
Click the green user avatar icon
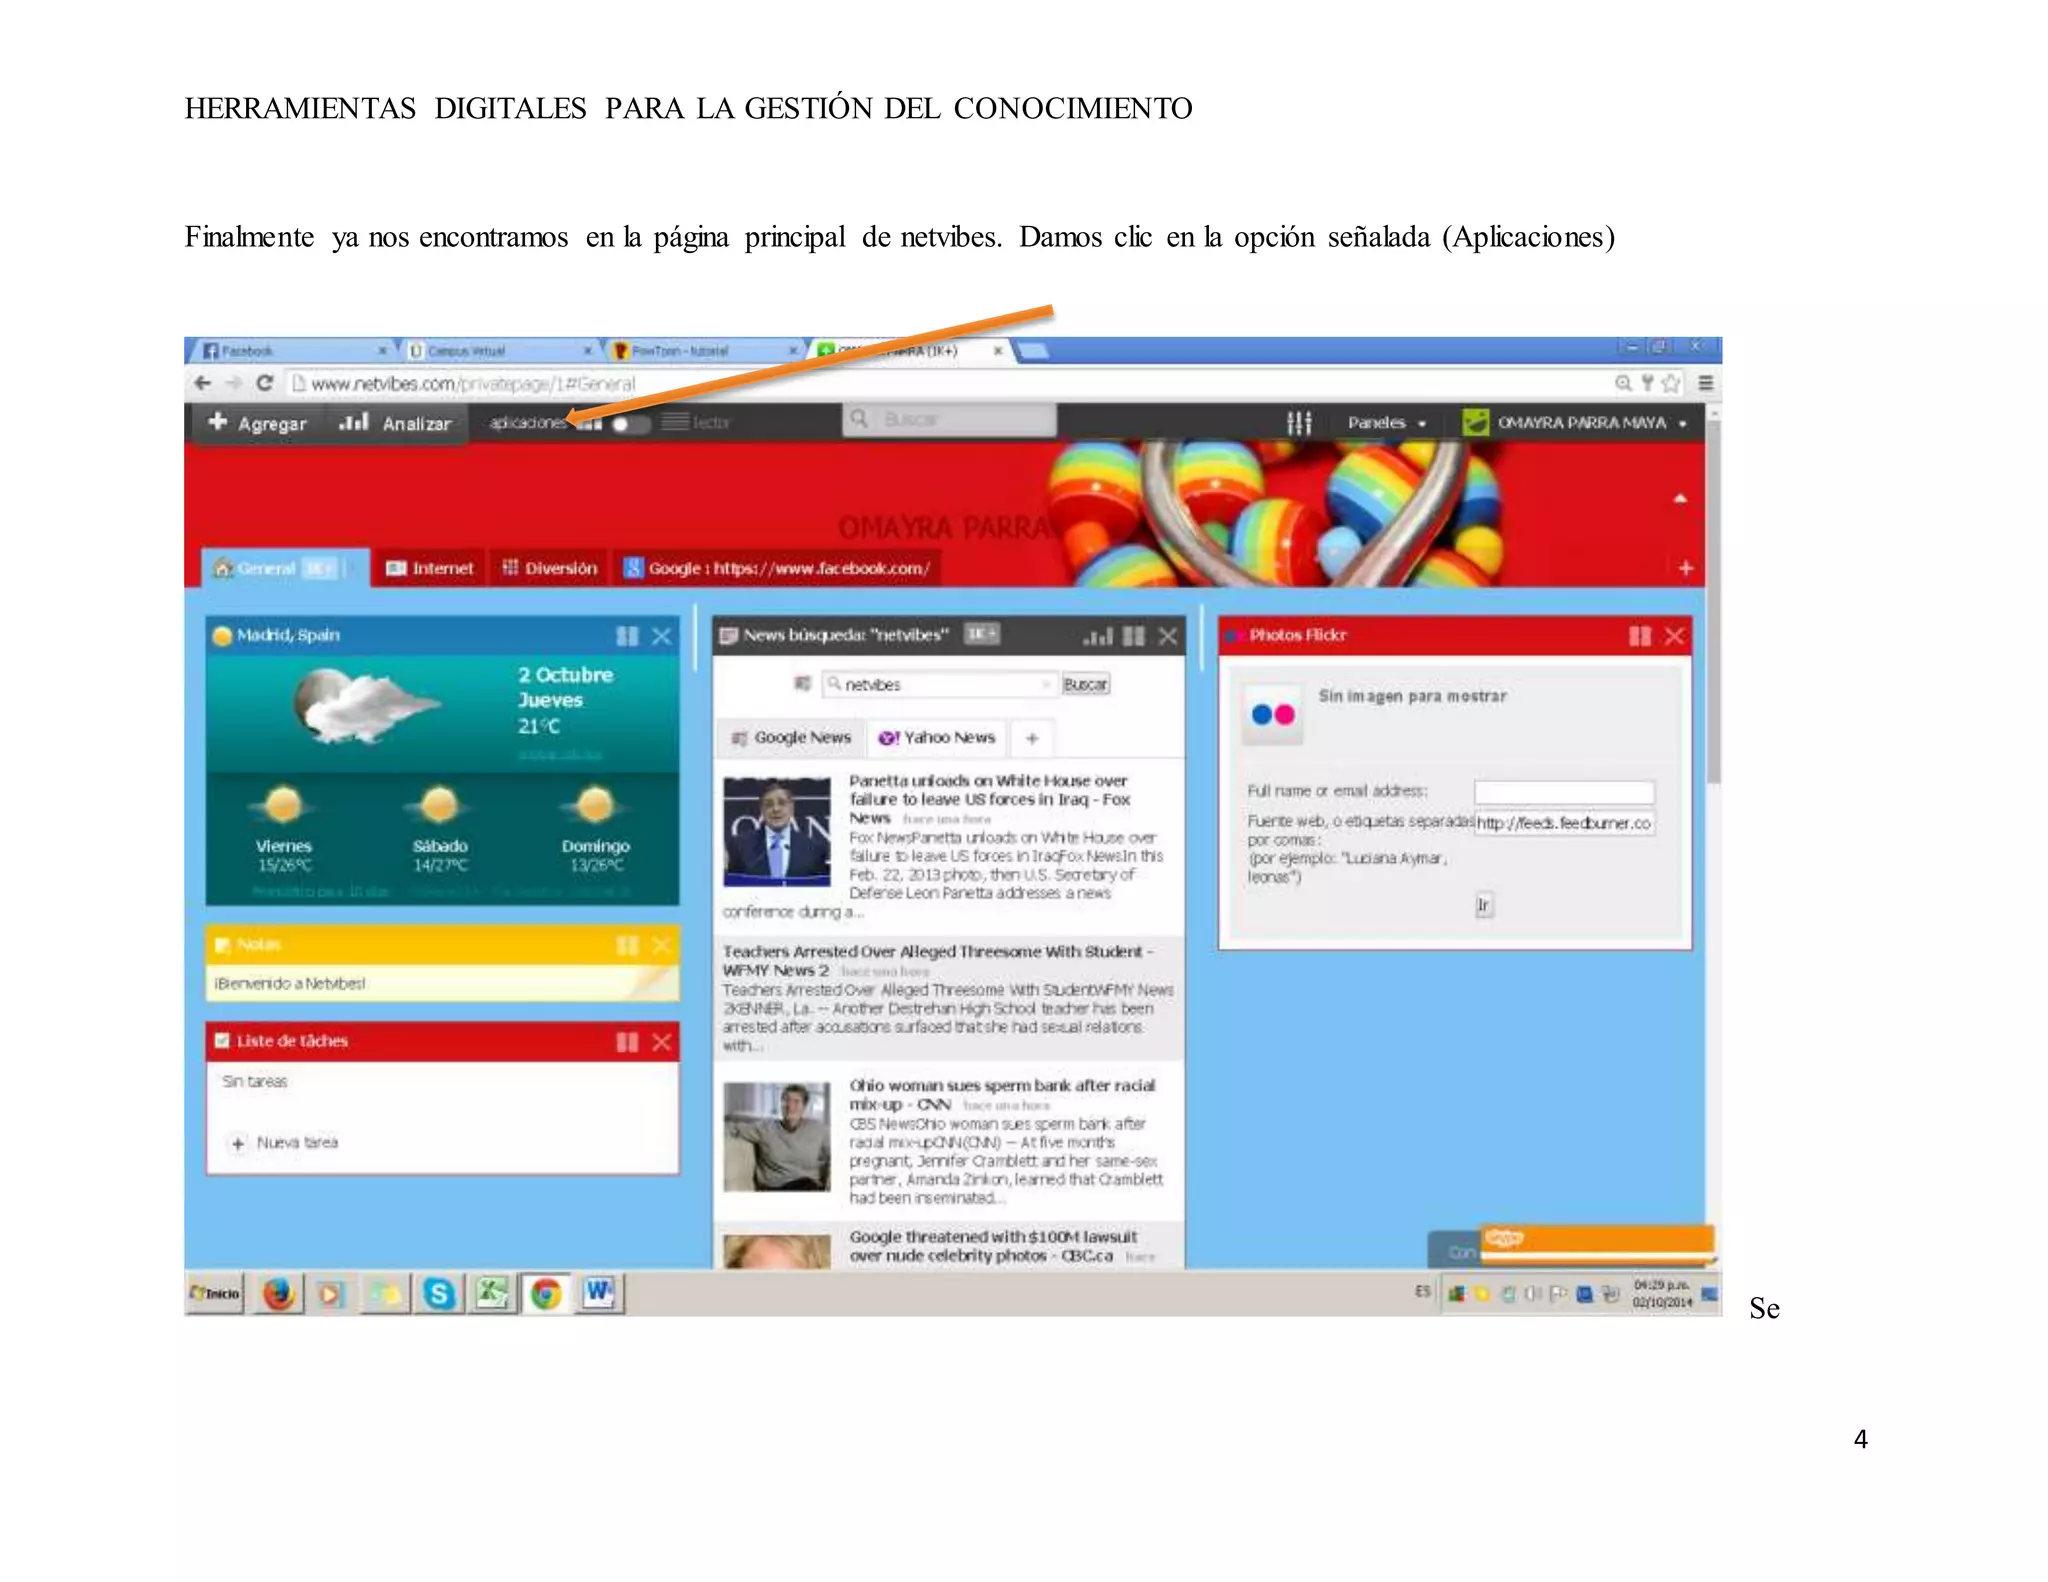click(x=1475, y=422)
